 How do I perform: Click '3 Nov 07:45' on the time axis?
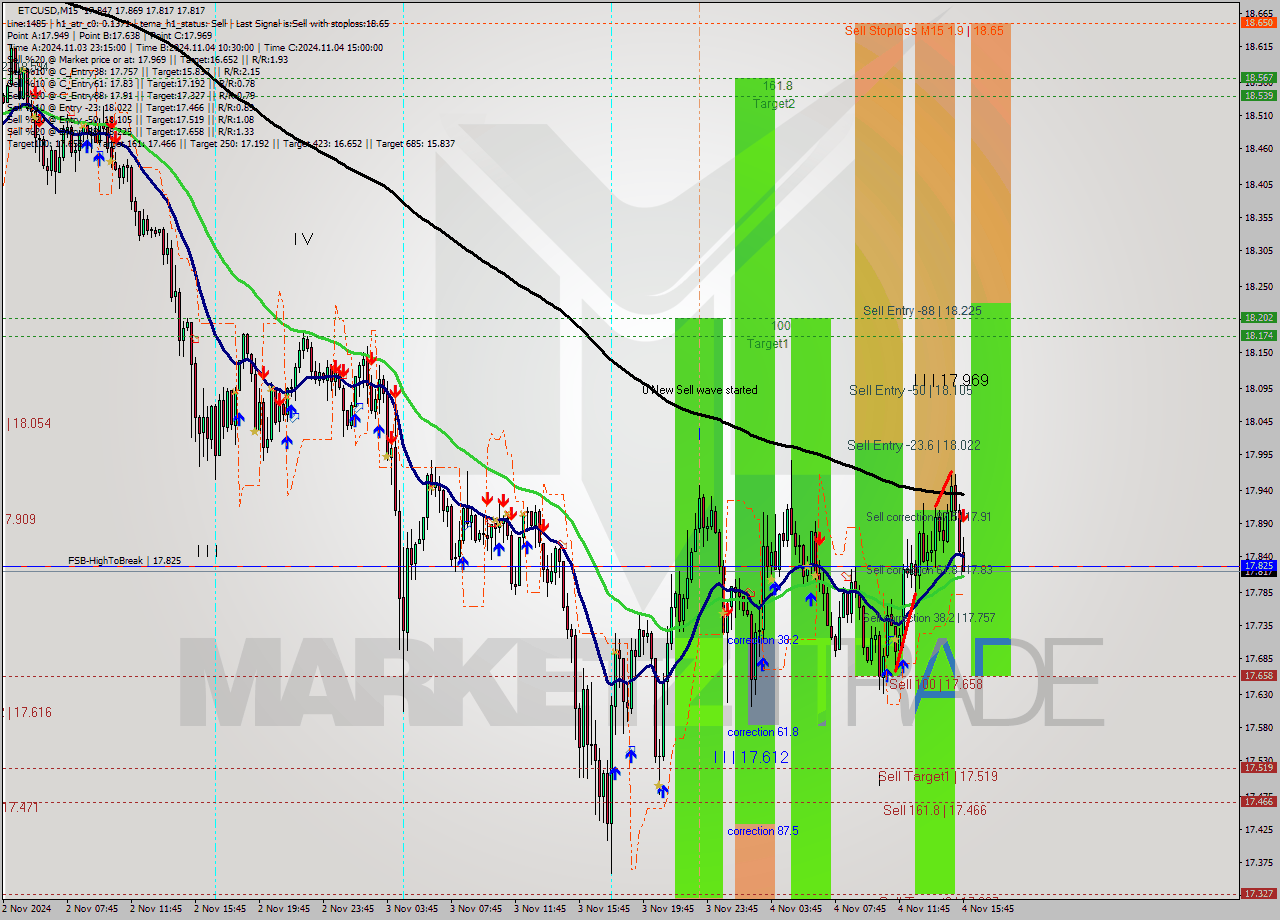point(476,909)
